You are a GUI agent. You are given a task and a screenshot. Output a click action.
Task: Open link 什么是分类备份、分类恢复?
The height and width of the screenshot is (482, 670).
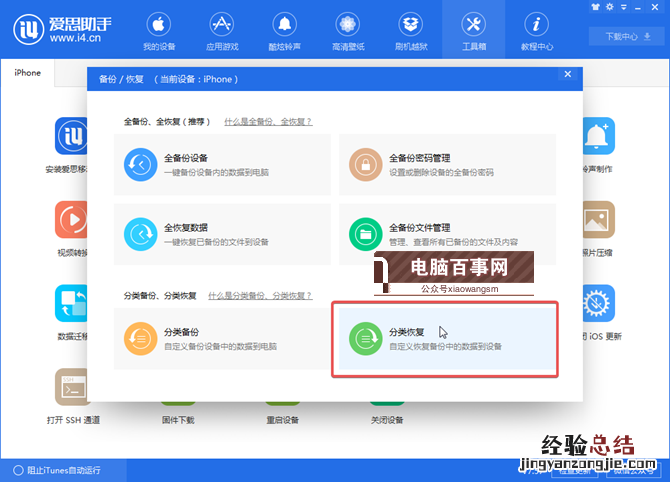(260, 296)
